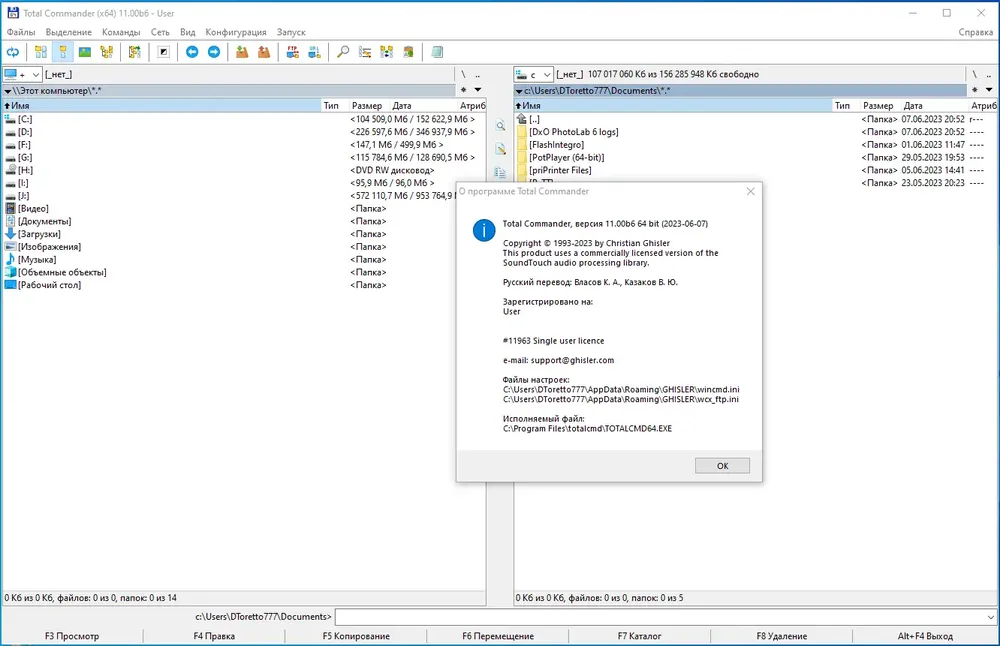Open right panel drive dropdown showing c
1000x646 pixels.
[533, 75]
